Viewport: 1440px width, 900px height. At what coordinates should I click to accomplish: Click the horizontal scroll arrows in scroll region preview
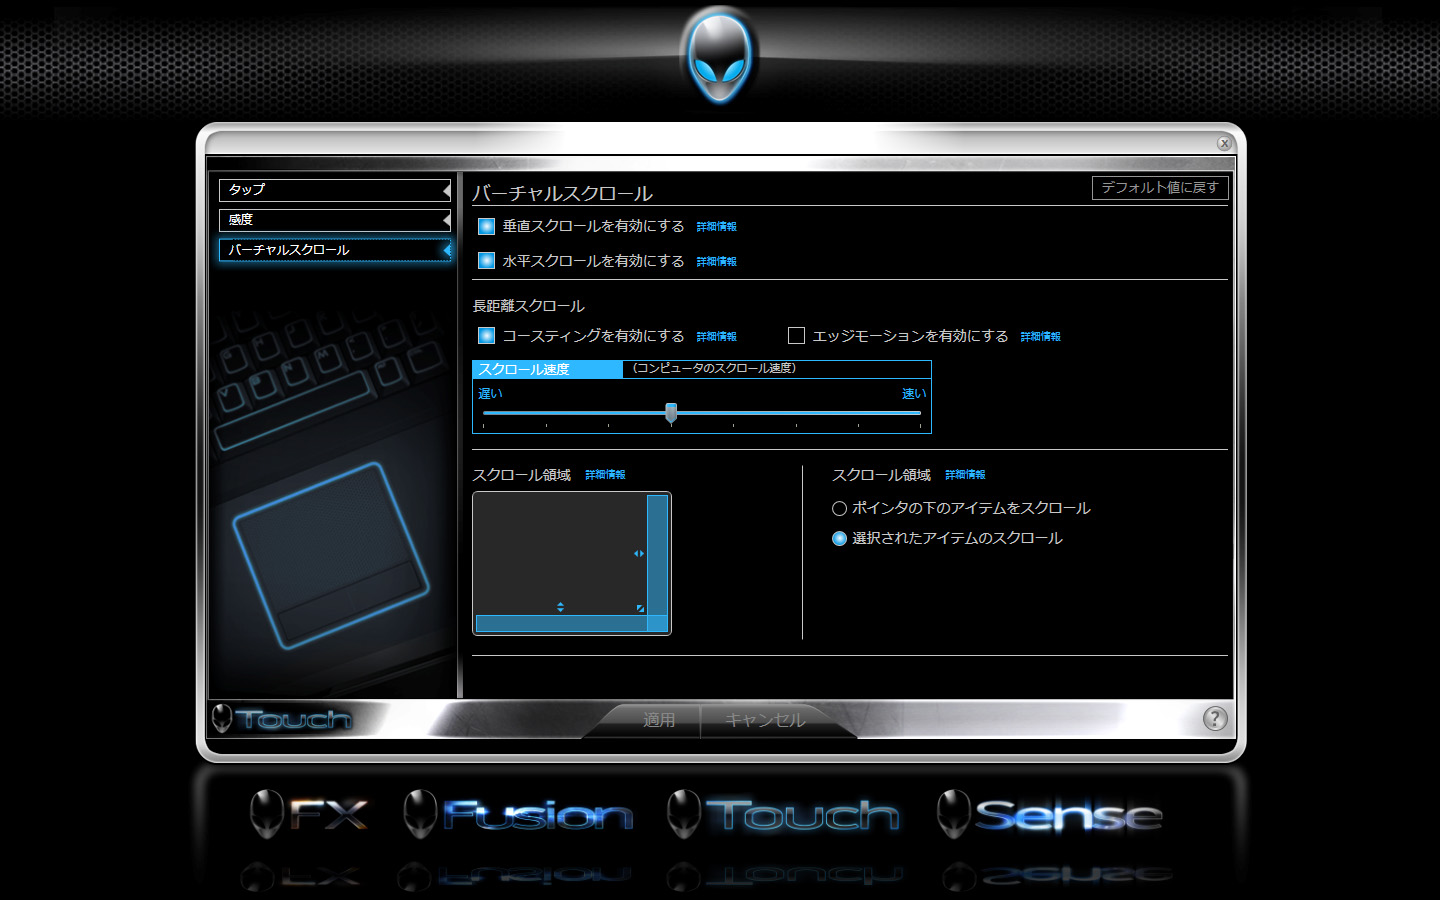click(x=639, y=553)
